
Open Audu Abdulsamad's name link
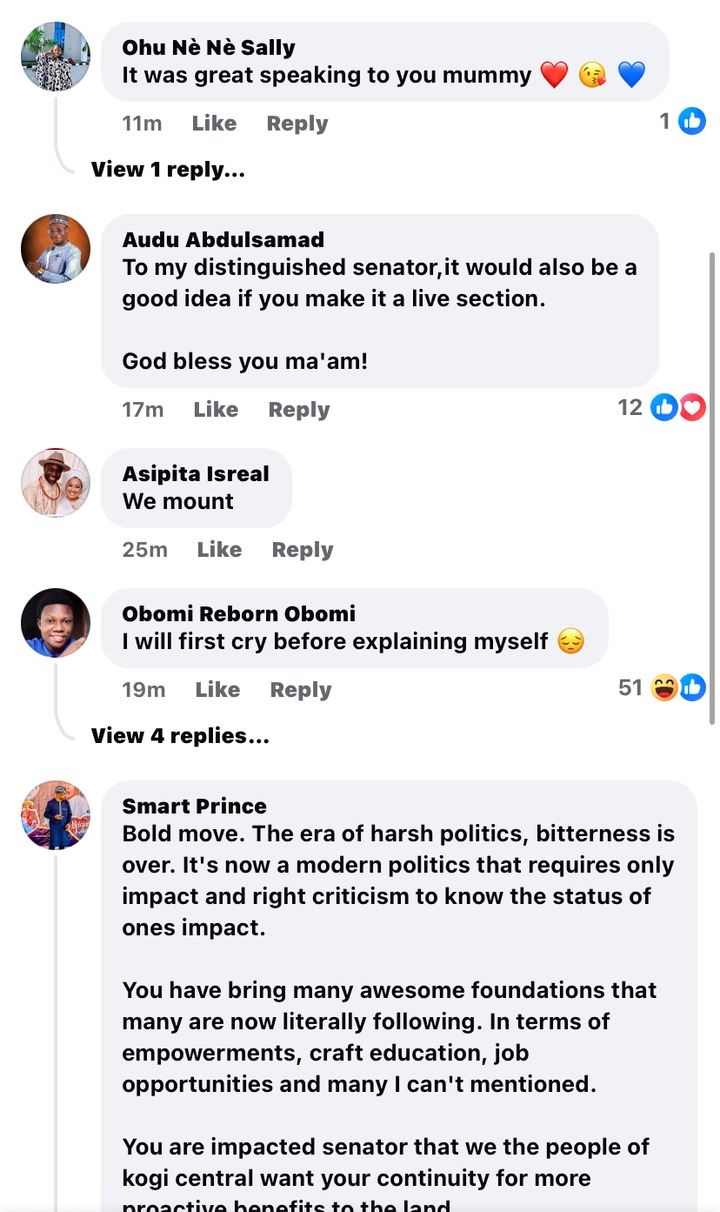223,240
